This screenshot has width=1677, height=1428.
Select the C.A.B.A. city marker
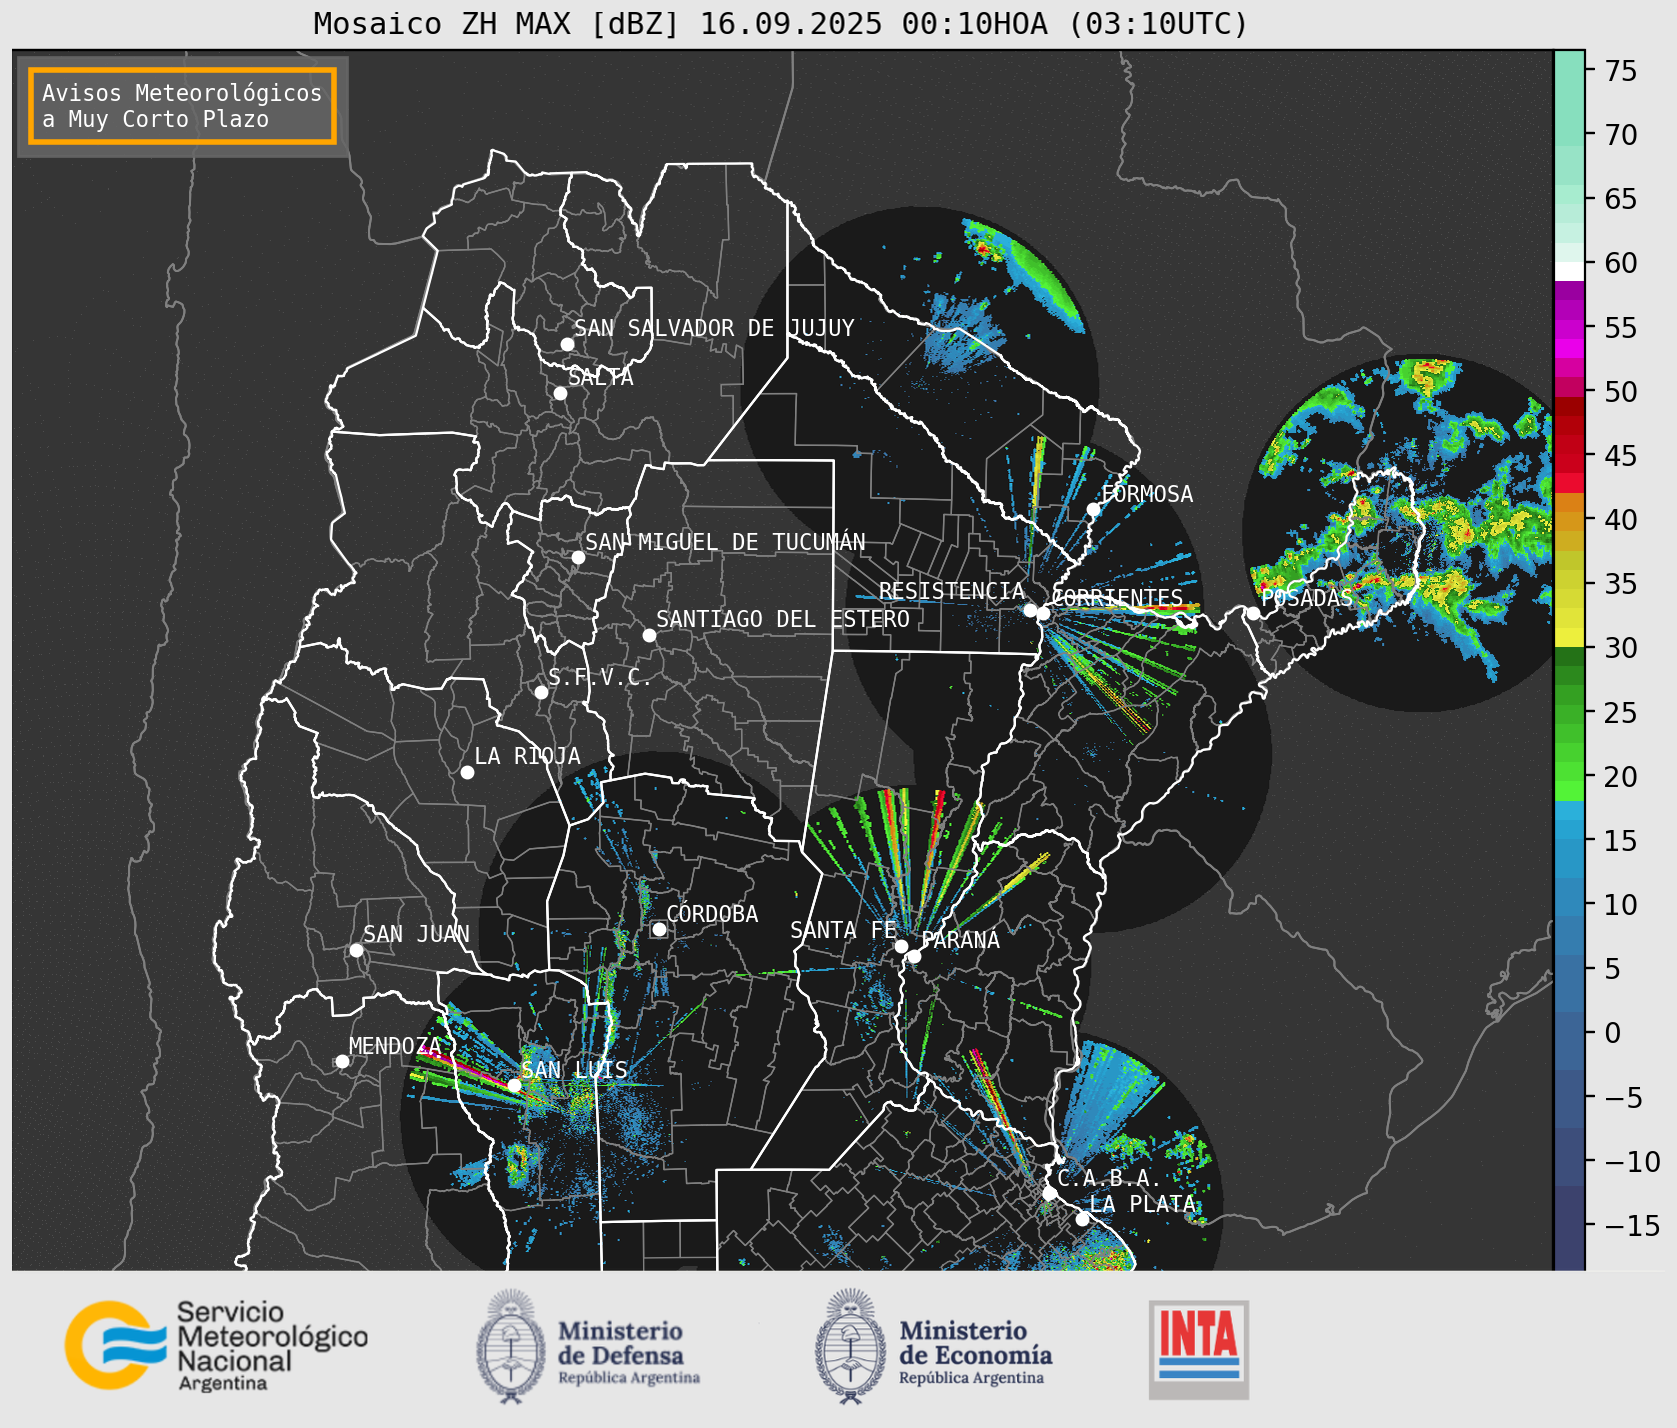[x=1049, y=1193]
